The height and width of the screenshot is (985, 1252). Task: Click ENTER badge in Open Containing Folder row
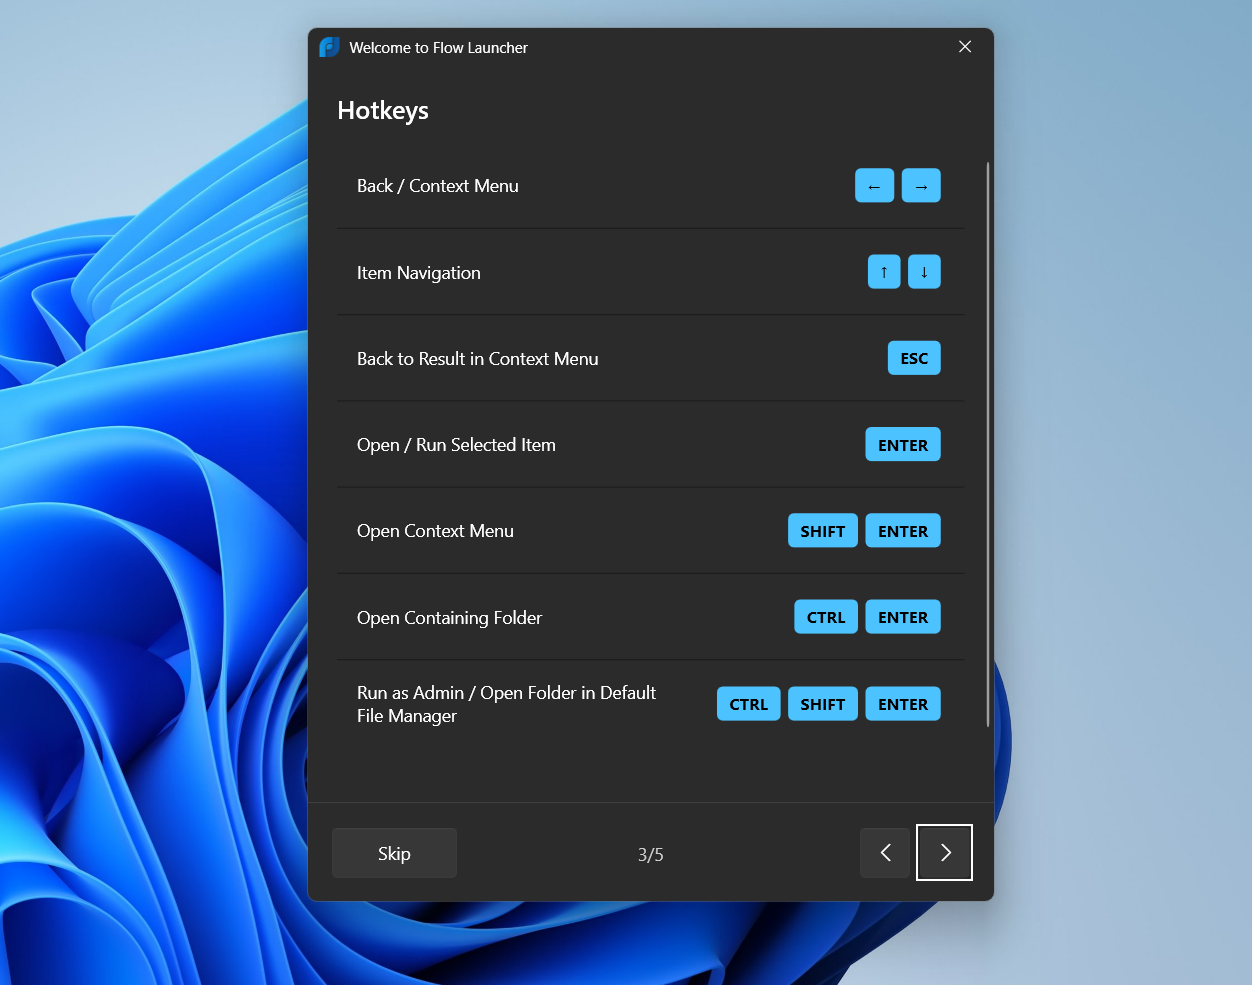(903, 617)
